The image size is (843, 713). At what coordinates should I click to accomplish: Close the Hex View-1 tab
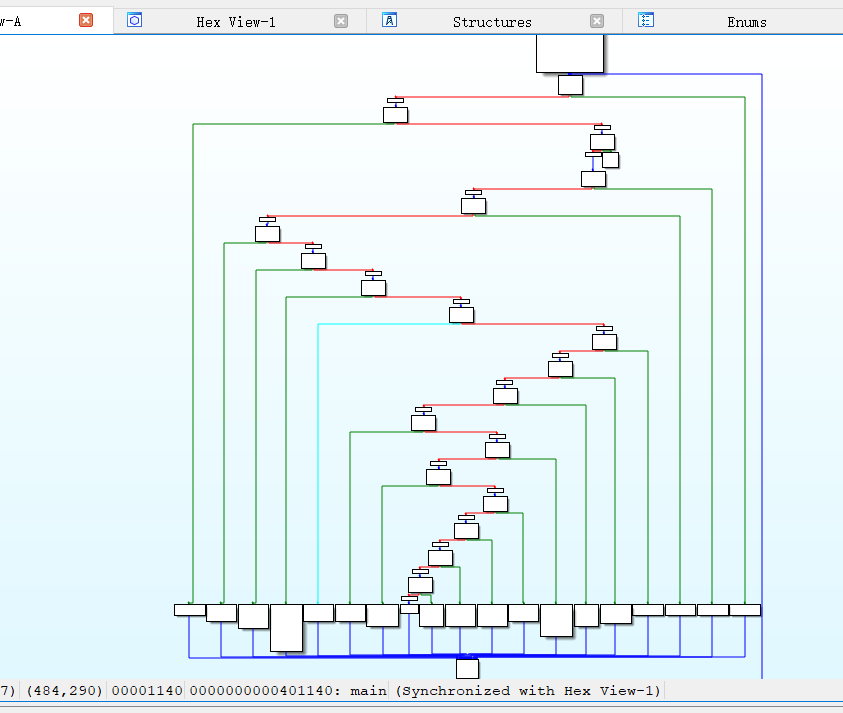tap(341, 21)
